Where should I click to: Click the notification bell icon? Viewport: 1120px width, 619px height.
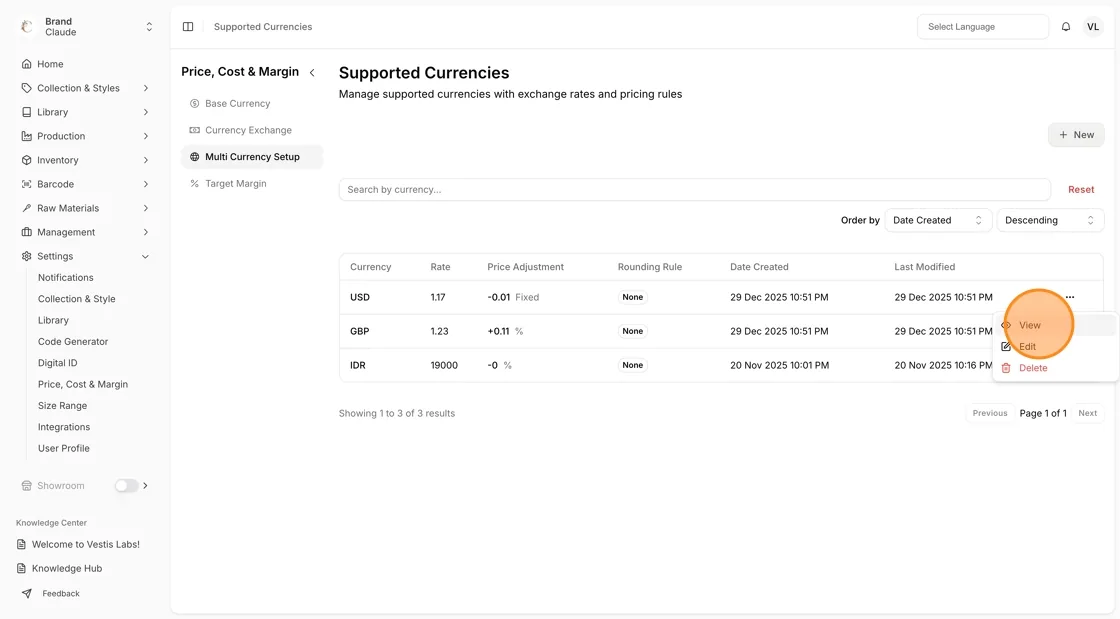click(x=1066, y=26)
